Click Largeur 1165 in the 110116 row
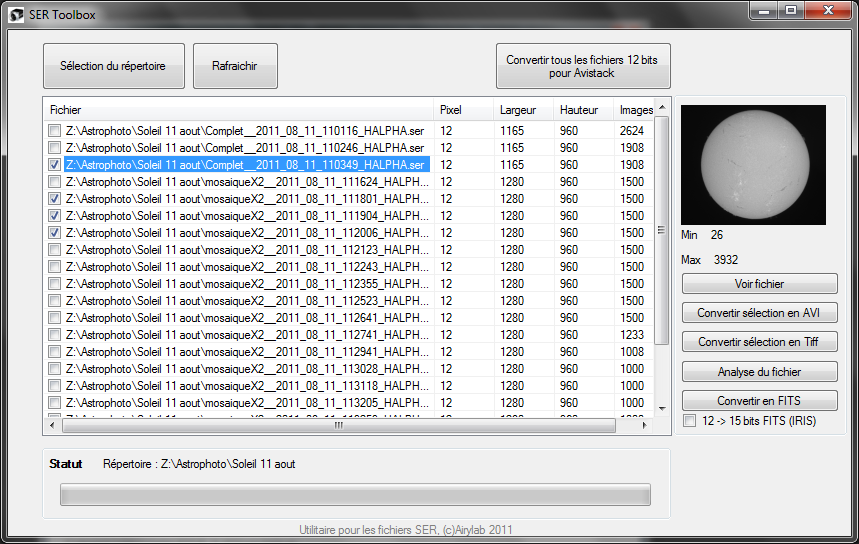This screenshot has width=859, height=544. point(512,130)
